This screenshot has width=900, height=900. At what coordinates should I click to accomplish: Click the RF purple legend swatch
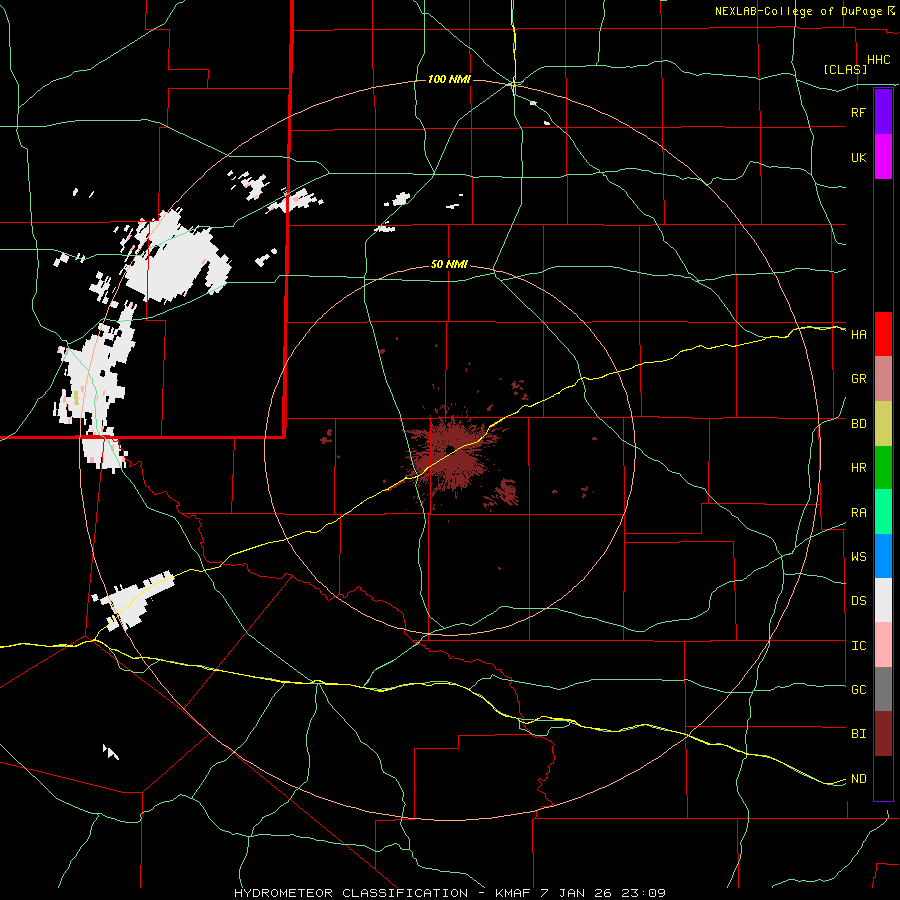pyautogui.click(x=883, y=112)
